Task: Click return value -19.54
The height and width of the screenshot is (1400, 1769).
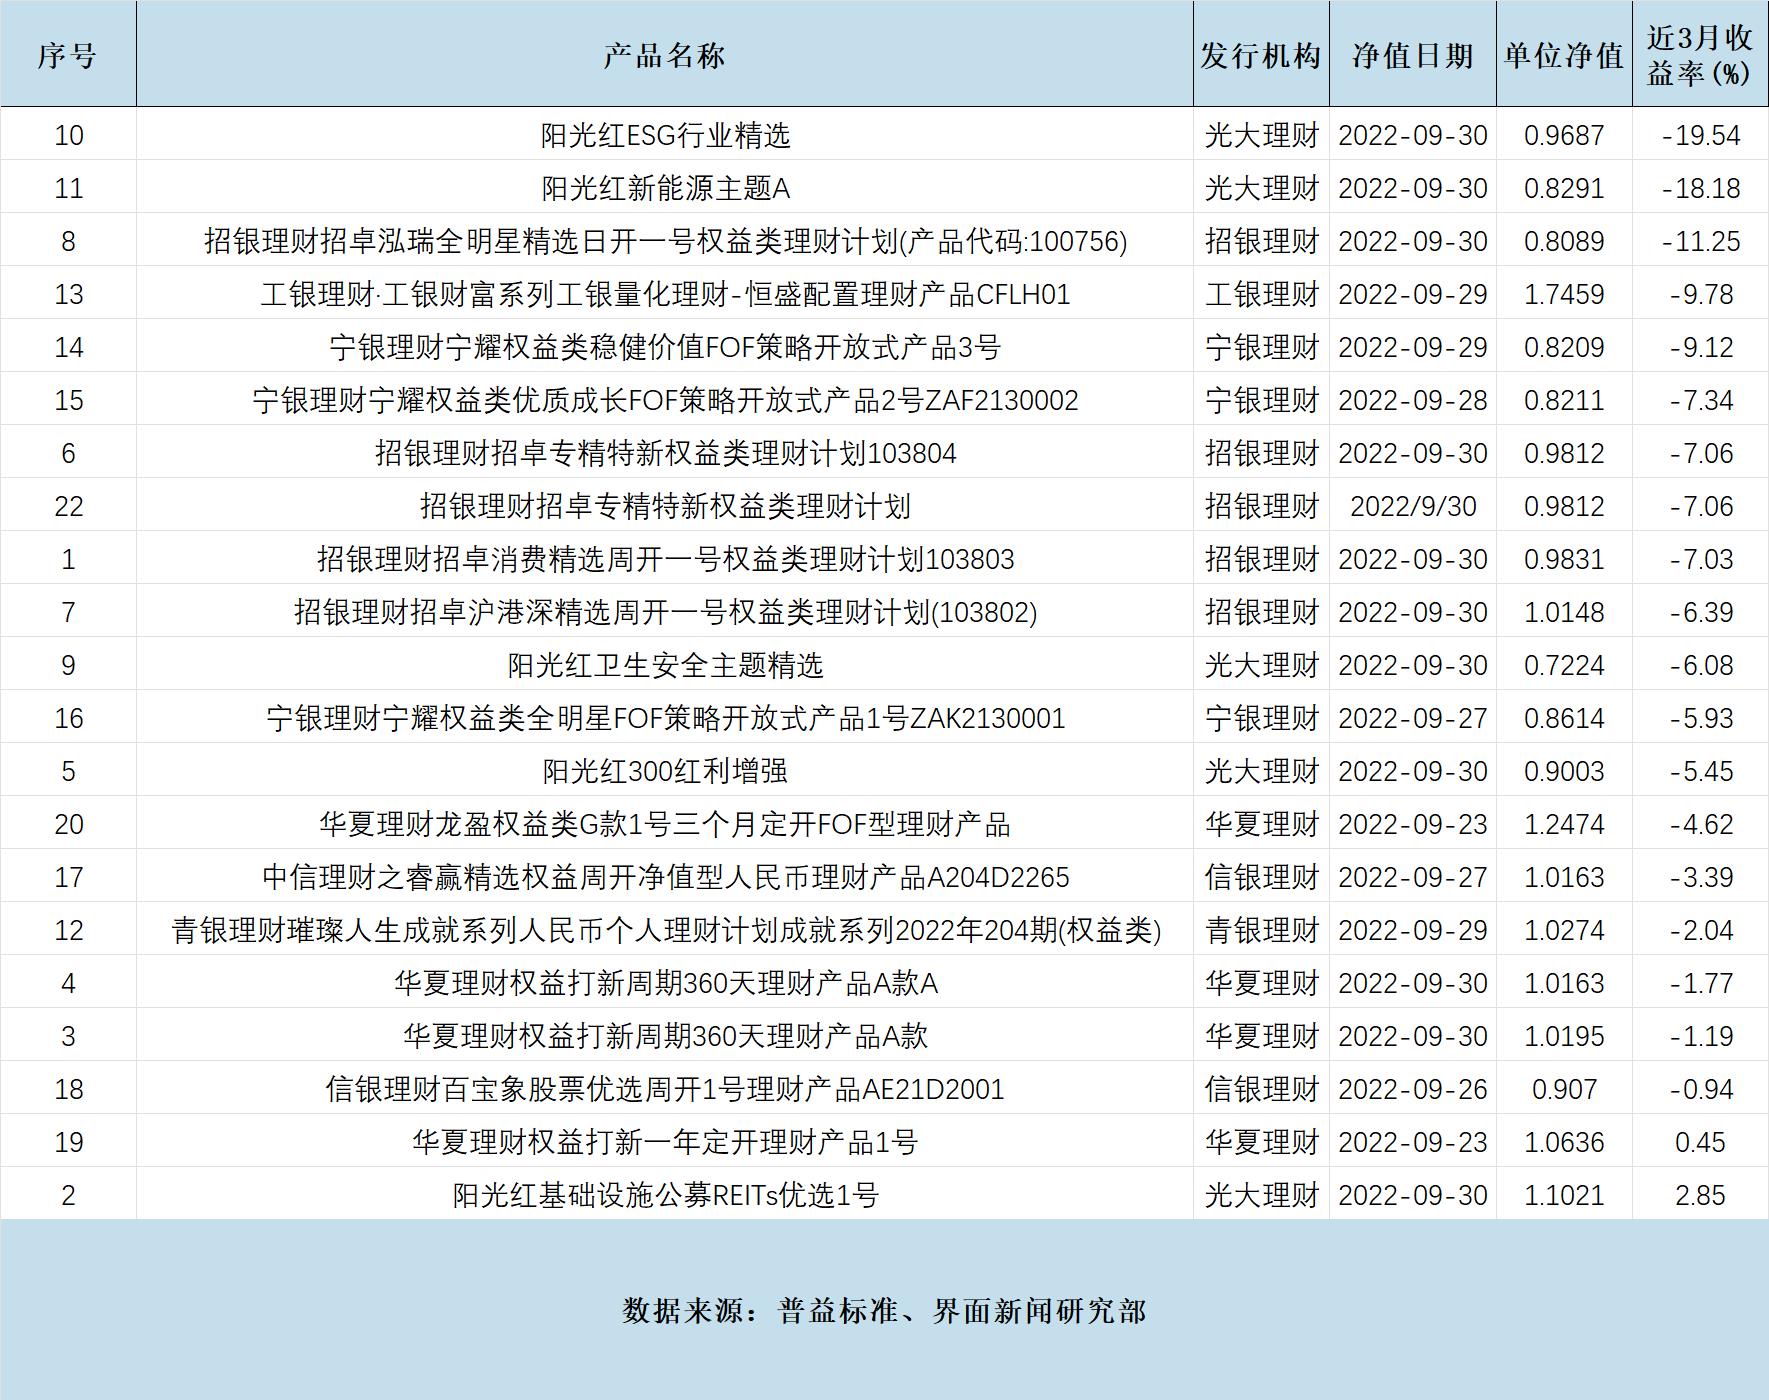Action: coord(1701,135)
